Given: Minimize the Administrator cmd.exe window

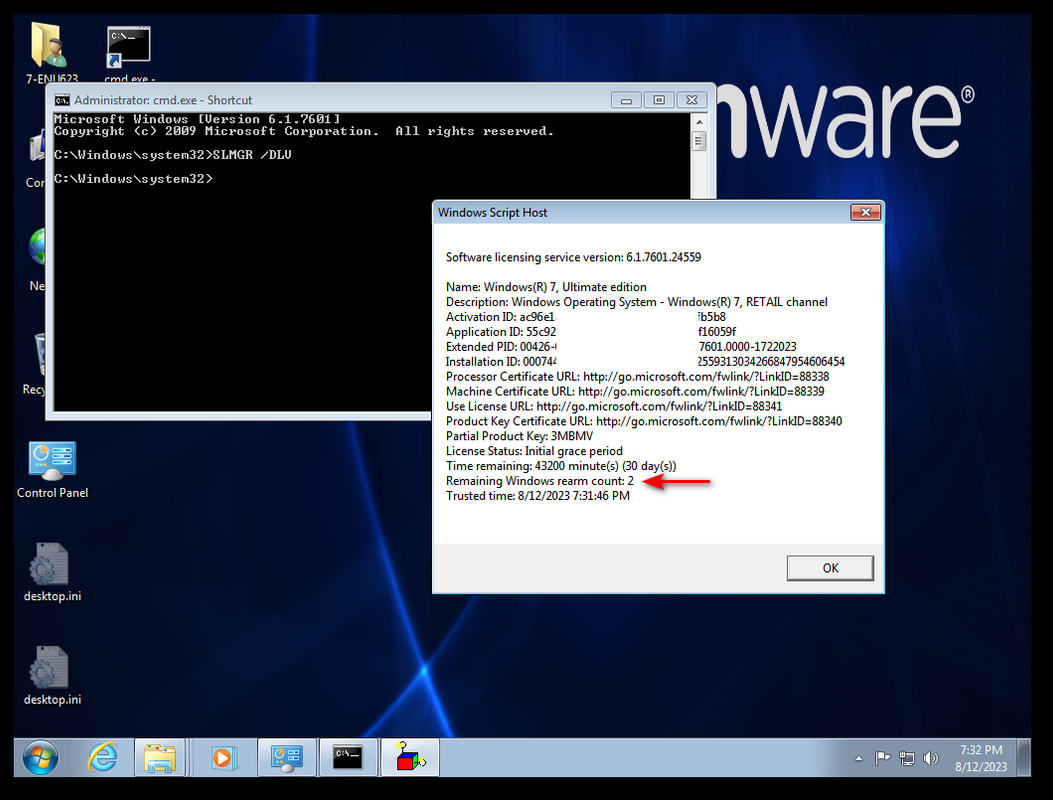Looking at the screenshot, I should coord(626,100).
